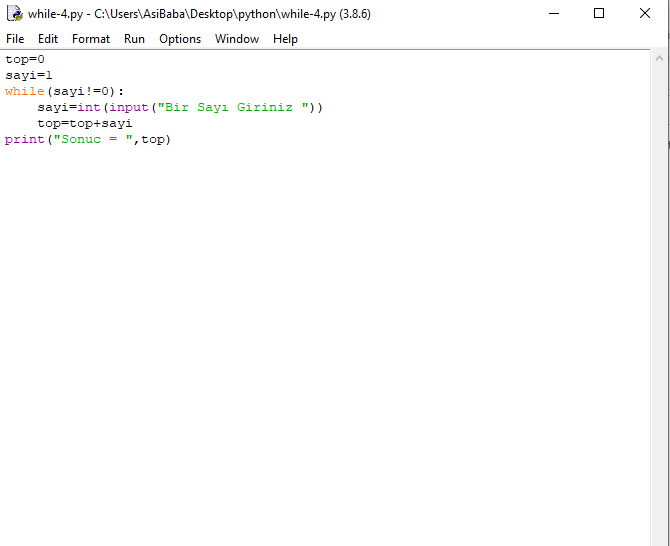Click the sayi=1 code line
The width and height of the screenshot is (670, 546).
(29, 75)
